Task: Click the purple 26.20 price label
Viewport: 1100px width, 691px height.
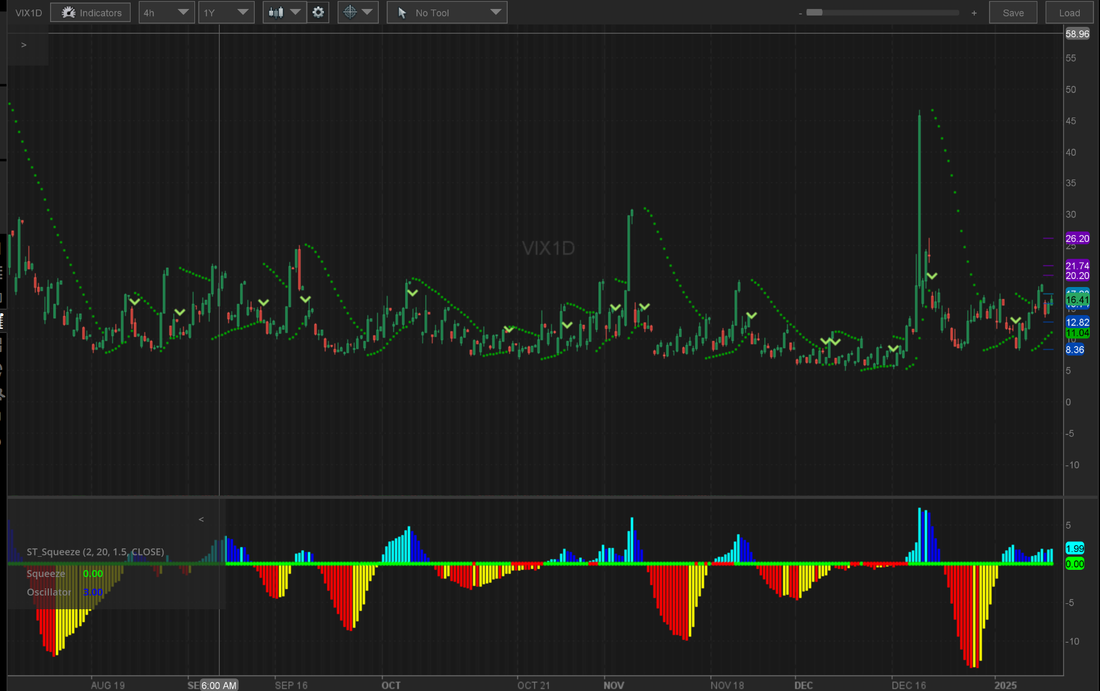Action: (x=1078, y=239)
